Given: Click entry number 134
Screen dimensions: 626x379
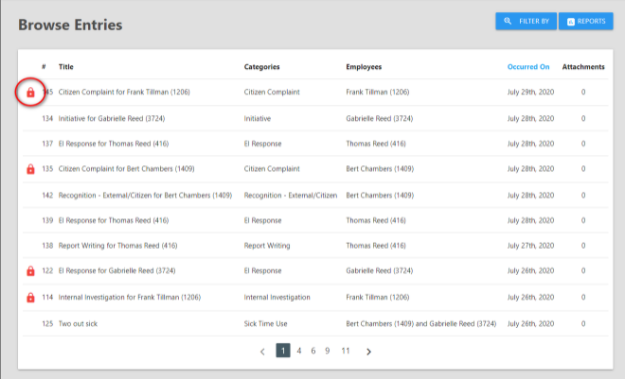Looking at the screenshot, I should 47,118.
